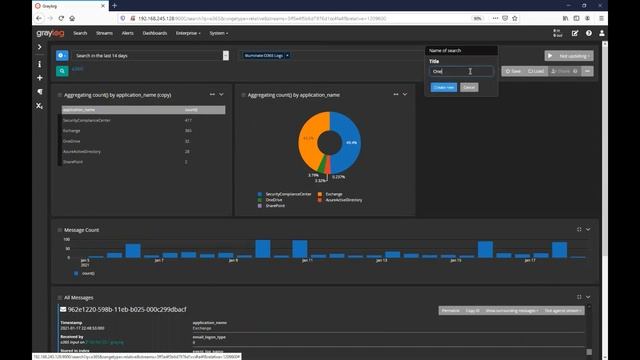Go to the Search page

(x=80, y=33)
